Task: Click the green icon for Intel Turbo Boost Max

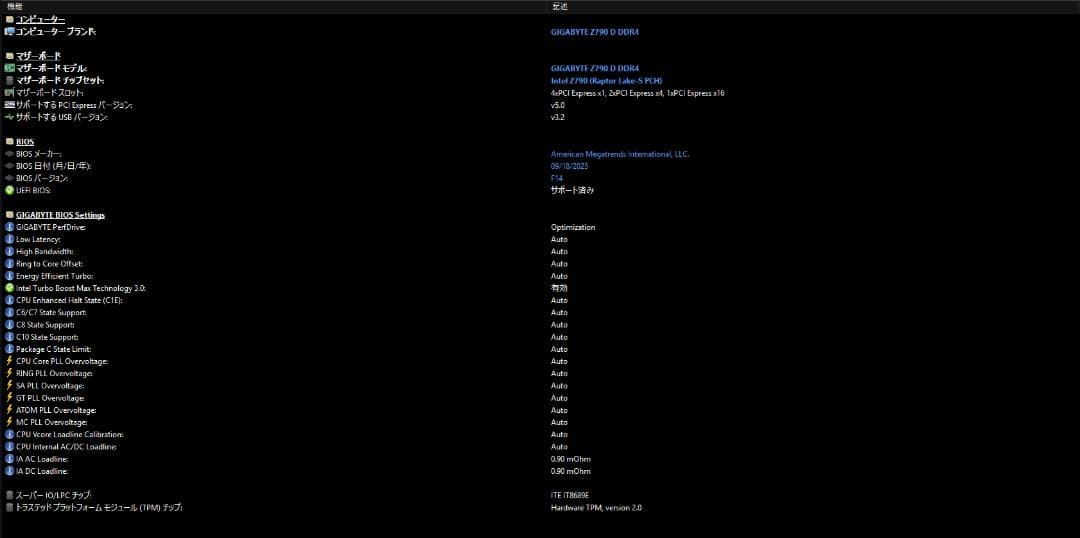Action: tap(9, 288)
